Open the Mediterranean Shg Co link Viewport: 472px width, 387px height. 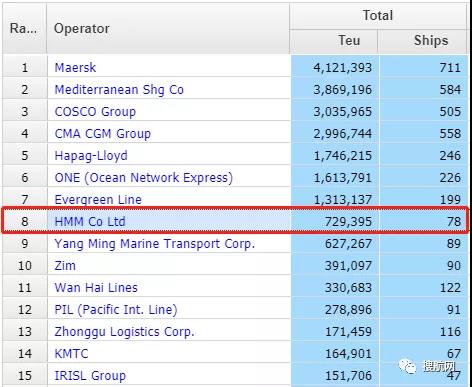(119, 90)
